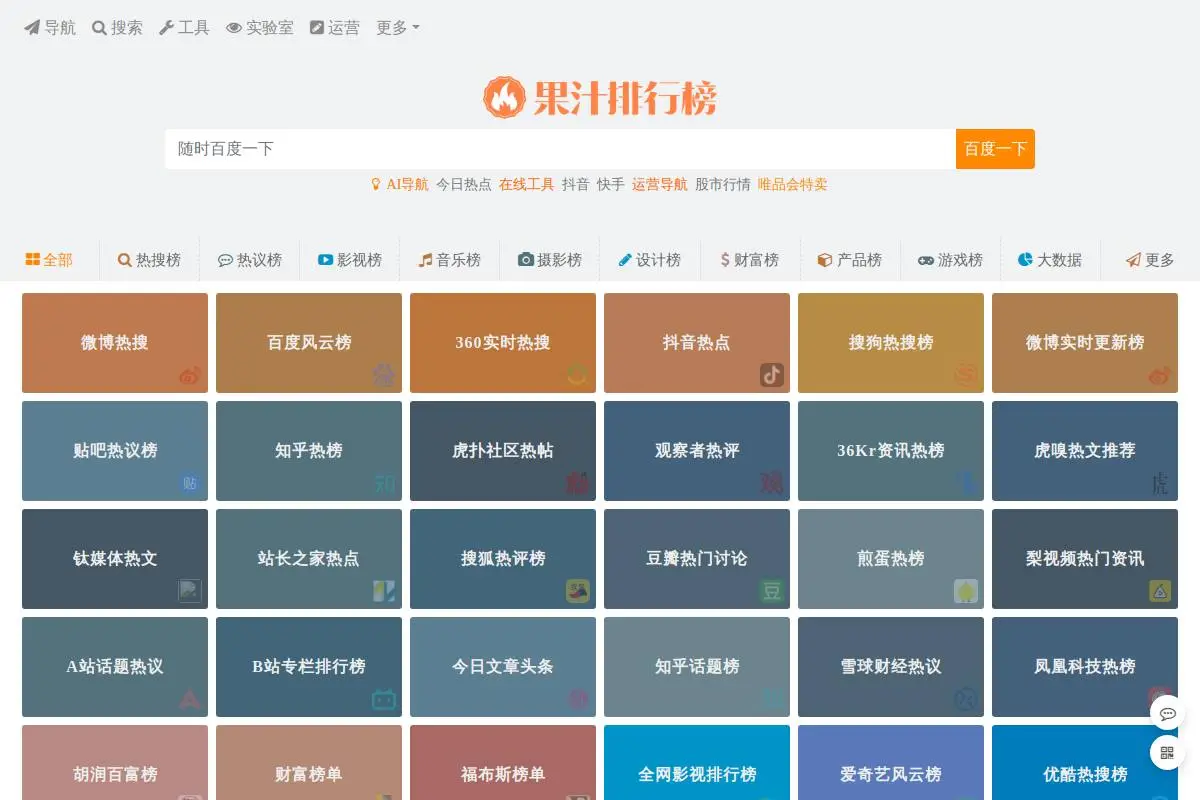This screenshot has height=800, width=1200.
Task: Click the Sogou icon on 搜狗热搜榜 card
Action: [966, 375]
